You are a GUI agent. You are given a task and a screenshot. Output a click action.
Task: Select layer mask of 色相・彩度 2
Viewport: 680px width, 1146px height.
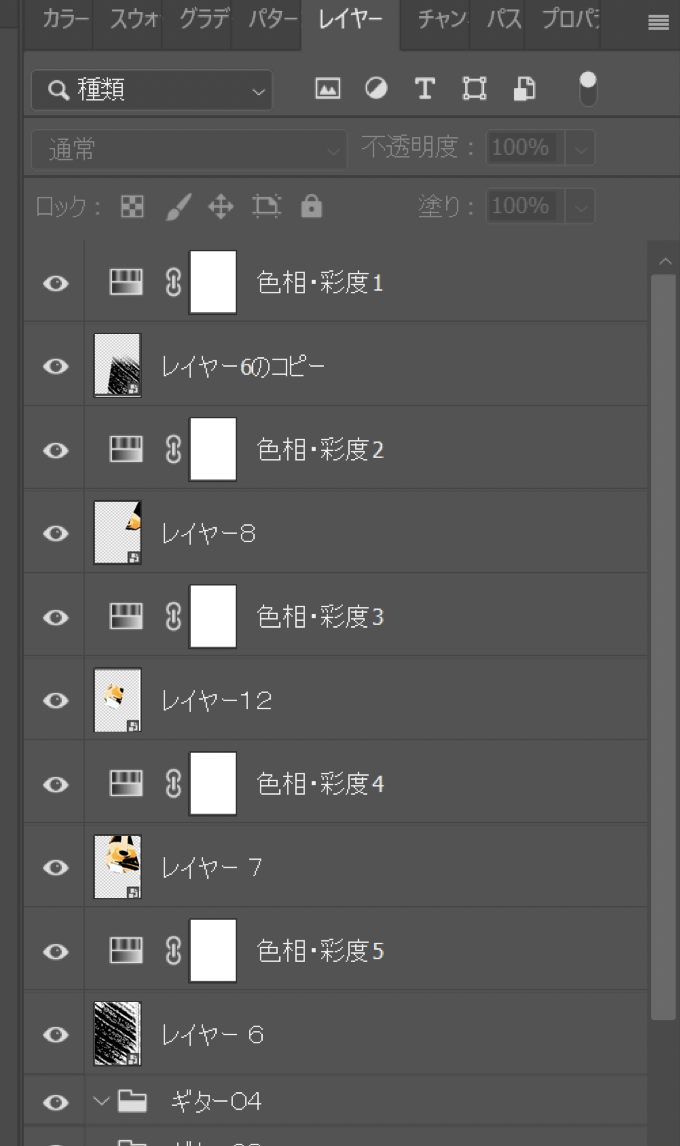point(213,449)
